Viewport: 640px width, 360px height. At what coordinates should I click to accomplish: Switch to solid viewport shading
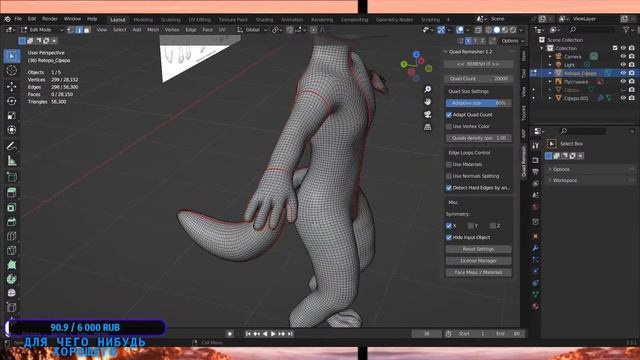click(x=497, y=30)
